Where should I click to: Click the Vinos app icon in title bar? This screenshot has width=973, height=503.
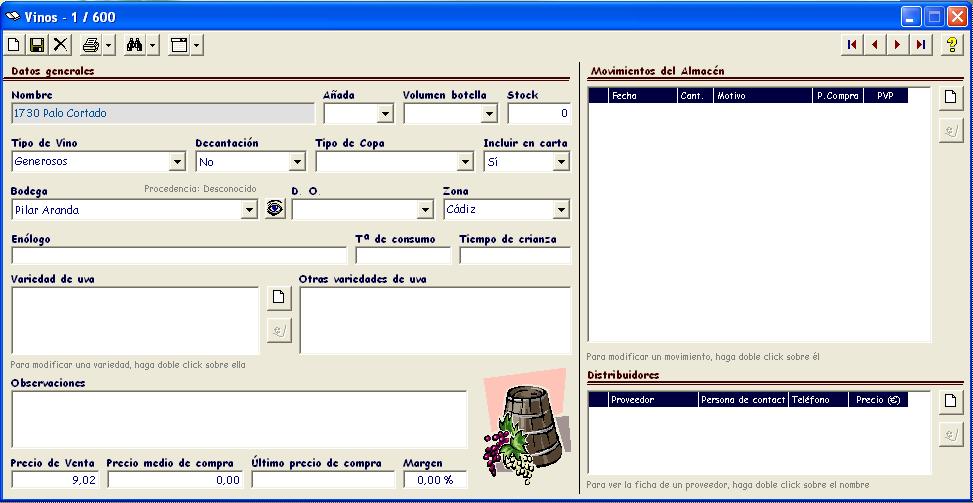point(12,17)
